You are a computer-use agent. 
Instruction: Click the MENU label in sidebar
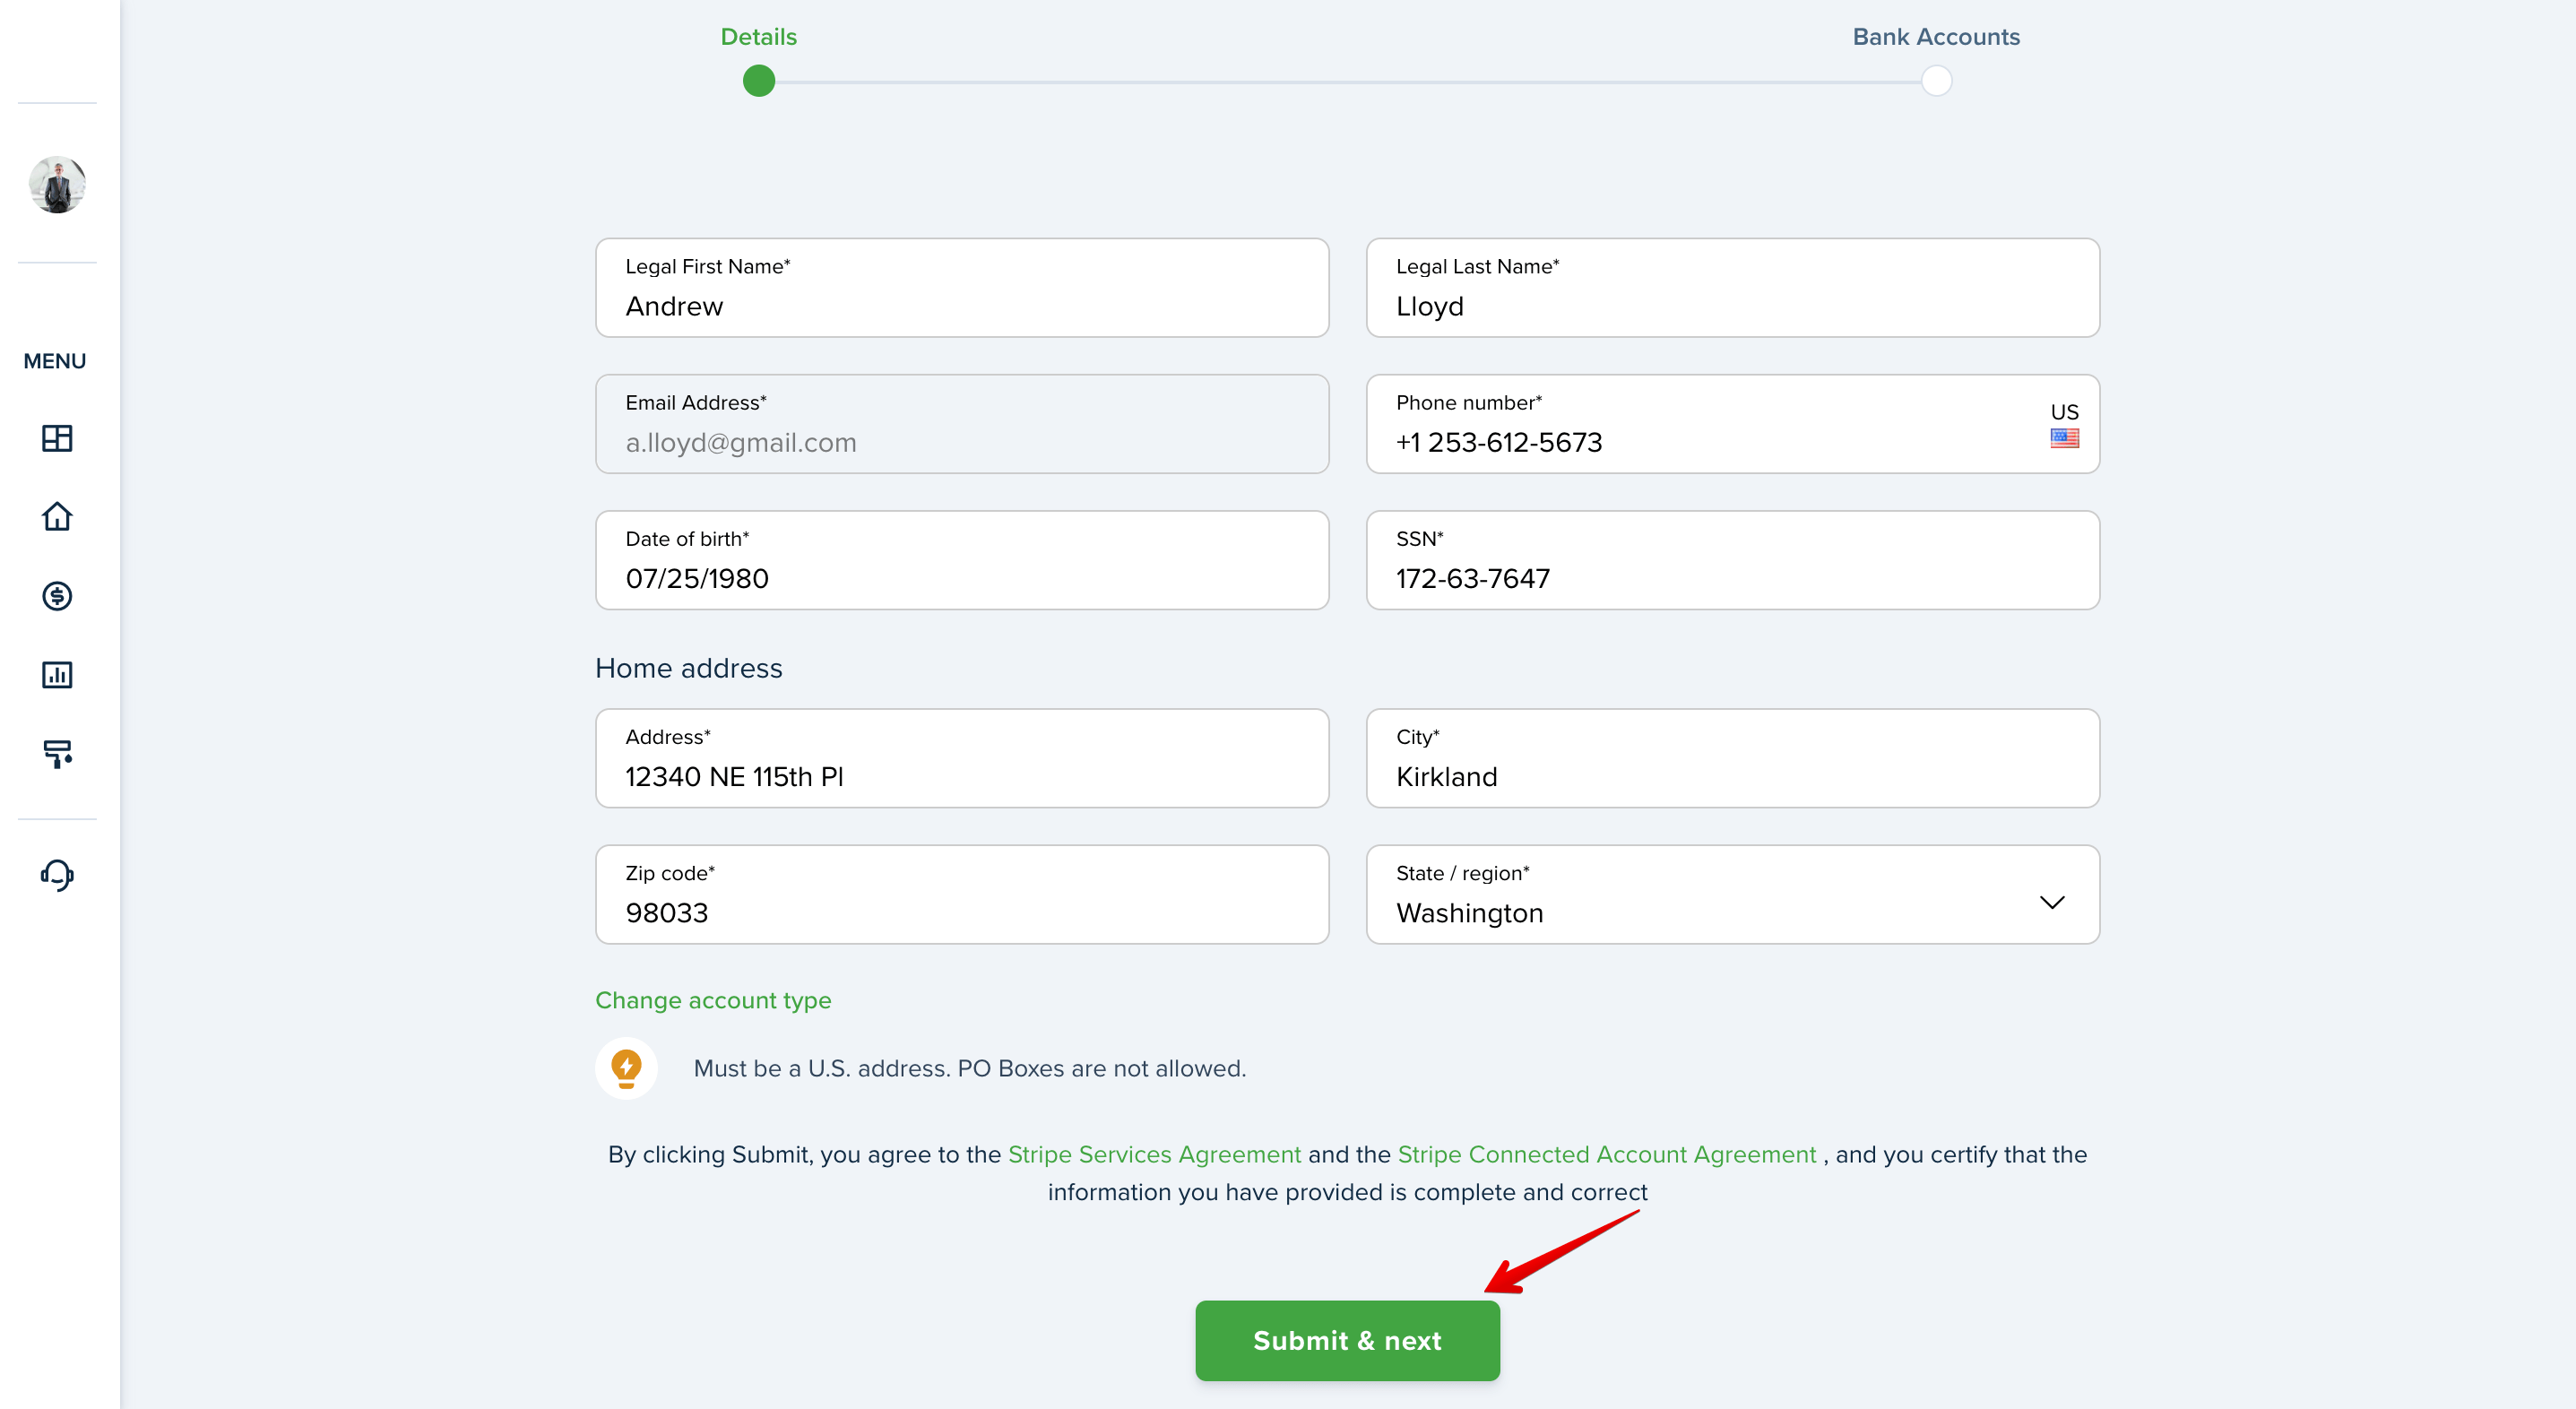coord(55,361)
